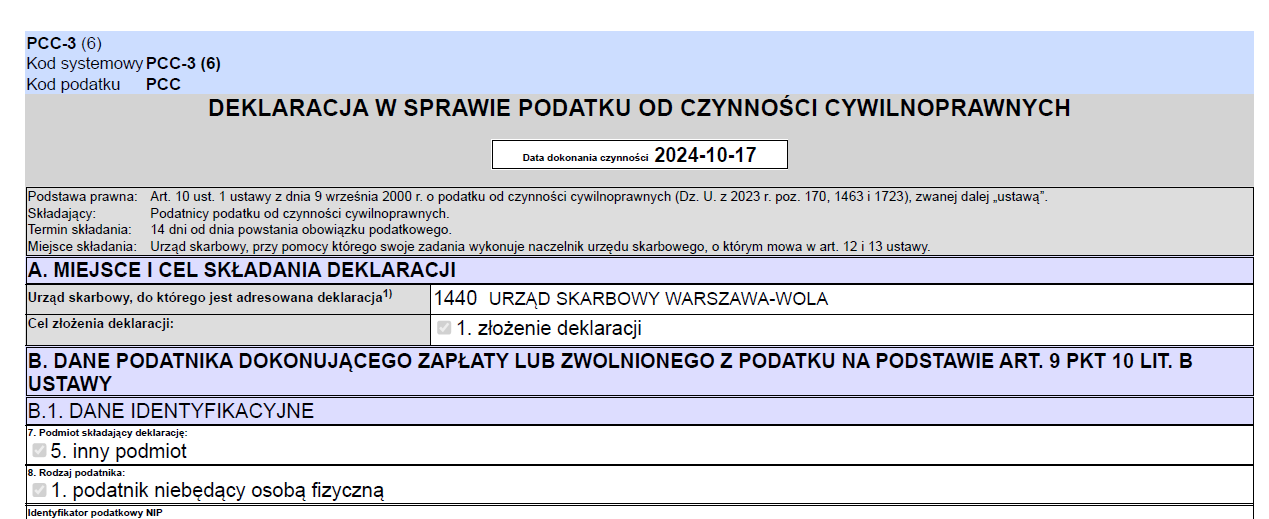The height and width of the screenshot is (519, 1269).
Task: Click the Kod systemowy value "PCC-3 (6)"
Action: click(183, 64)
